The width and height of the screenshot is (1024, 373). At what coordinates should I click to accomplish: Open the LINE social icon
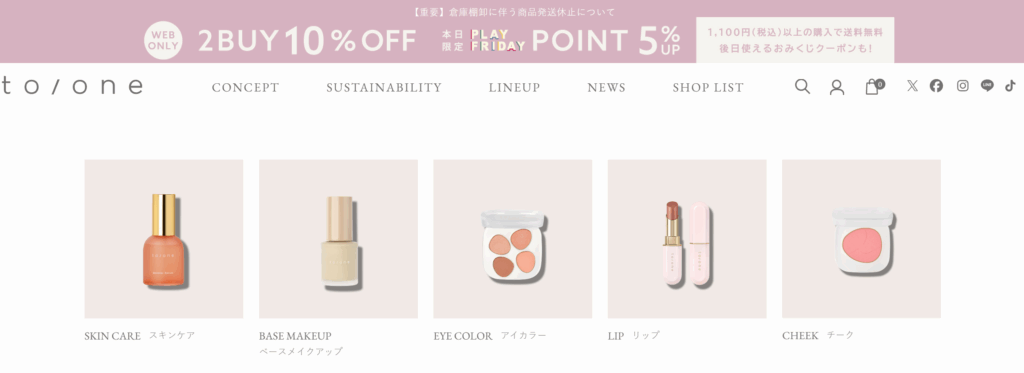coord(987,86)
